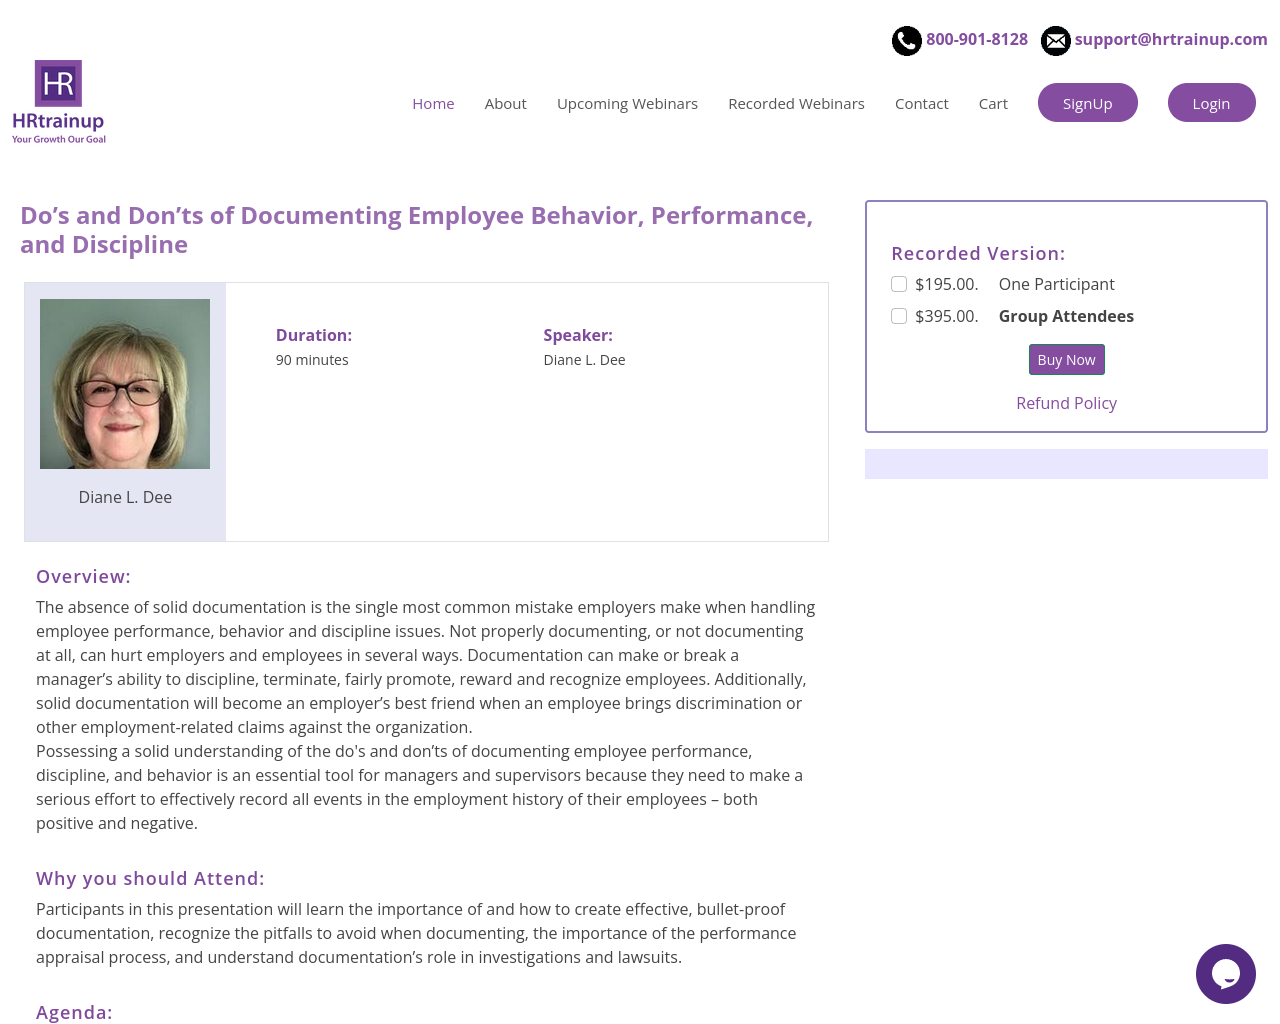The width and height of the screenshot is (1280, 1024).
Task: Go to the Home menu item
Action: click(x=433, y=104)
